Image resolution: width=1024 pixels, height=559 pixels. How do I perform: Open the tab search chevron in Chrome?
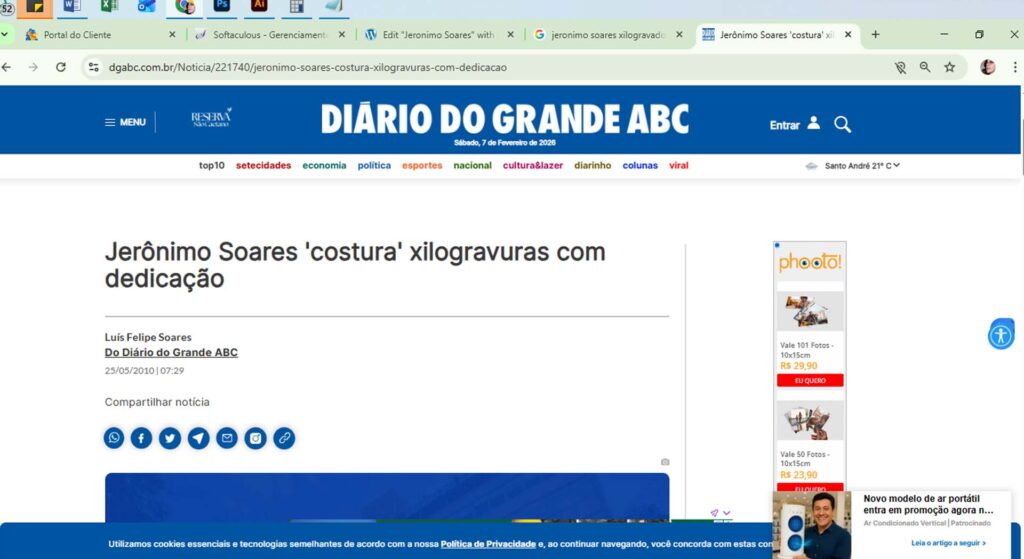[5, 35]
